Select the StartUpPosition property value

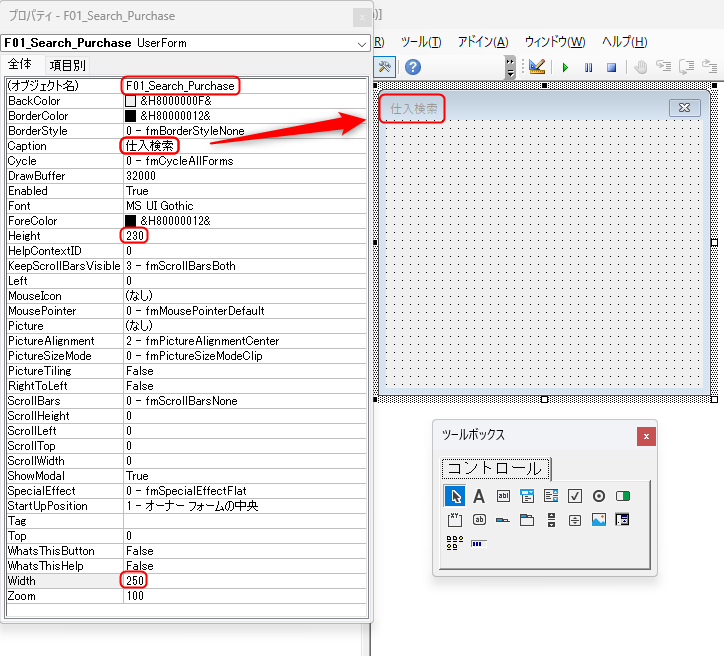click(x=245, y=506)
